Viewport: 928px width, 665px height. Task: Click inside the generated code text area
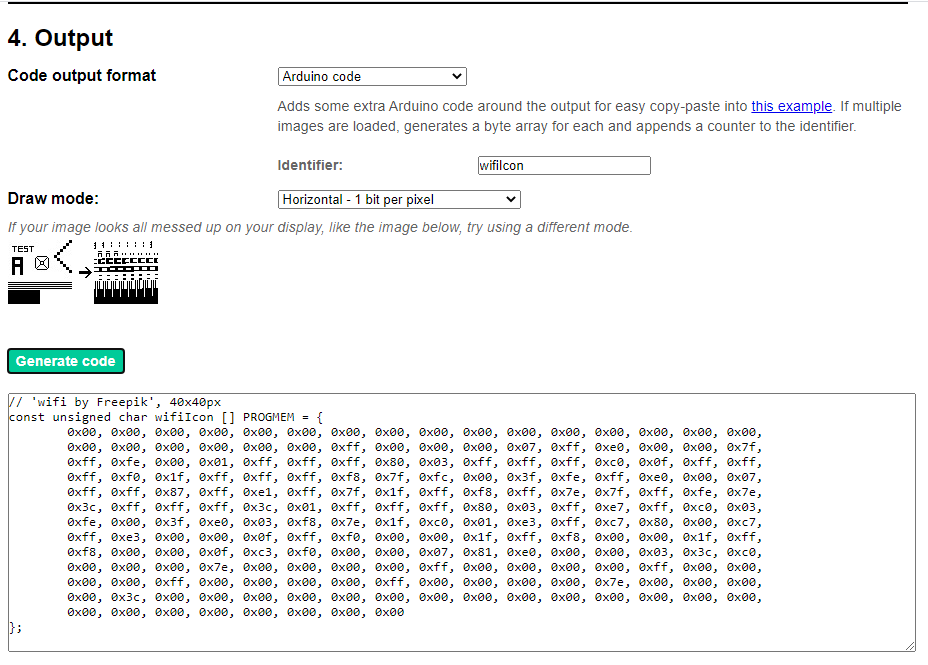[462, 522]
